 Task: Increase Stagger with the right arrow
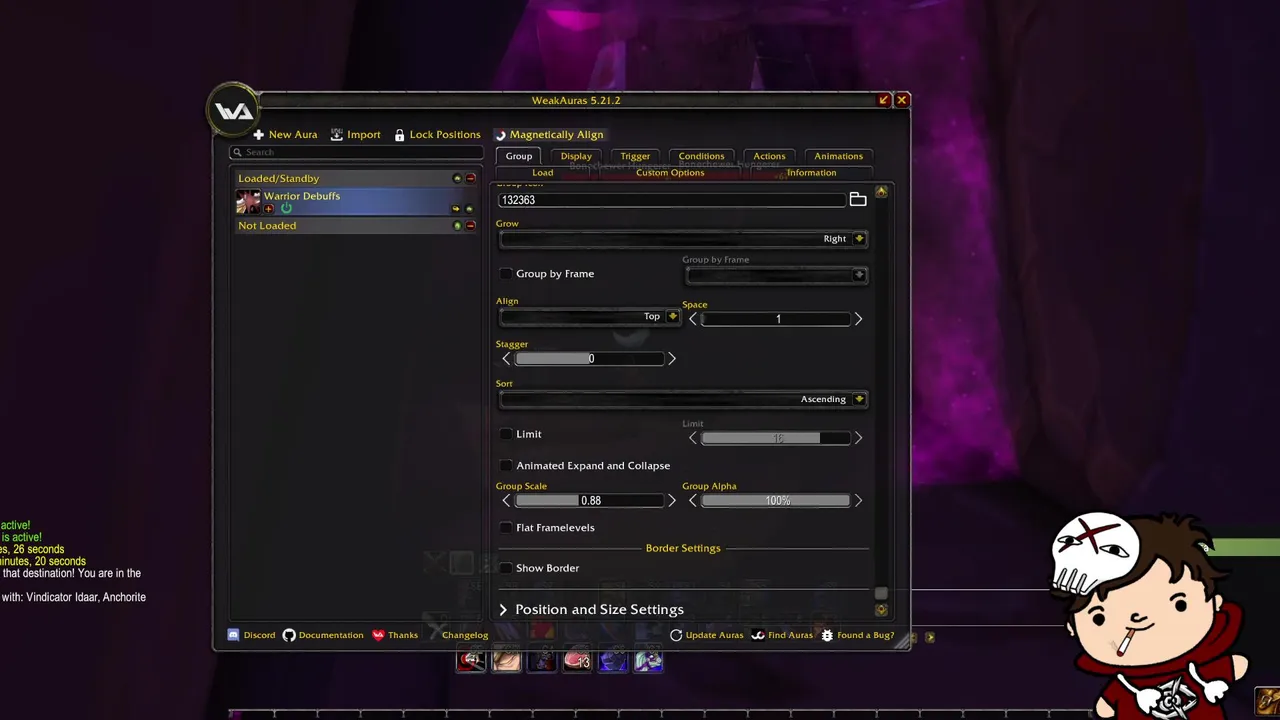tap(671, 359)
